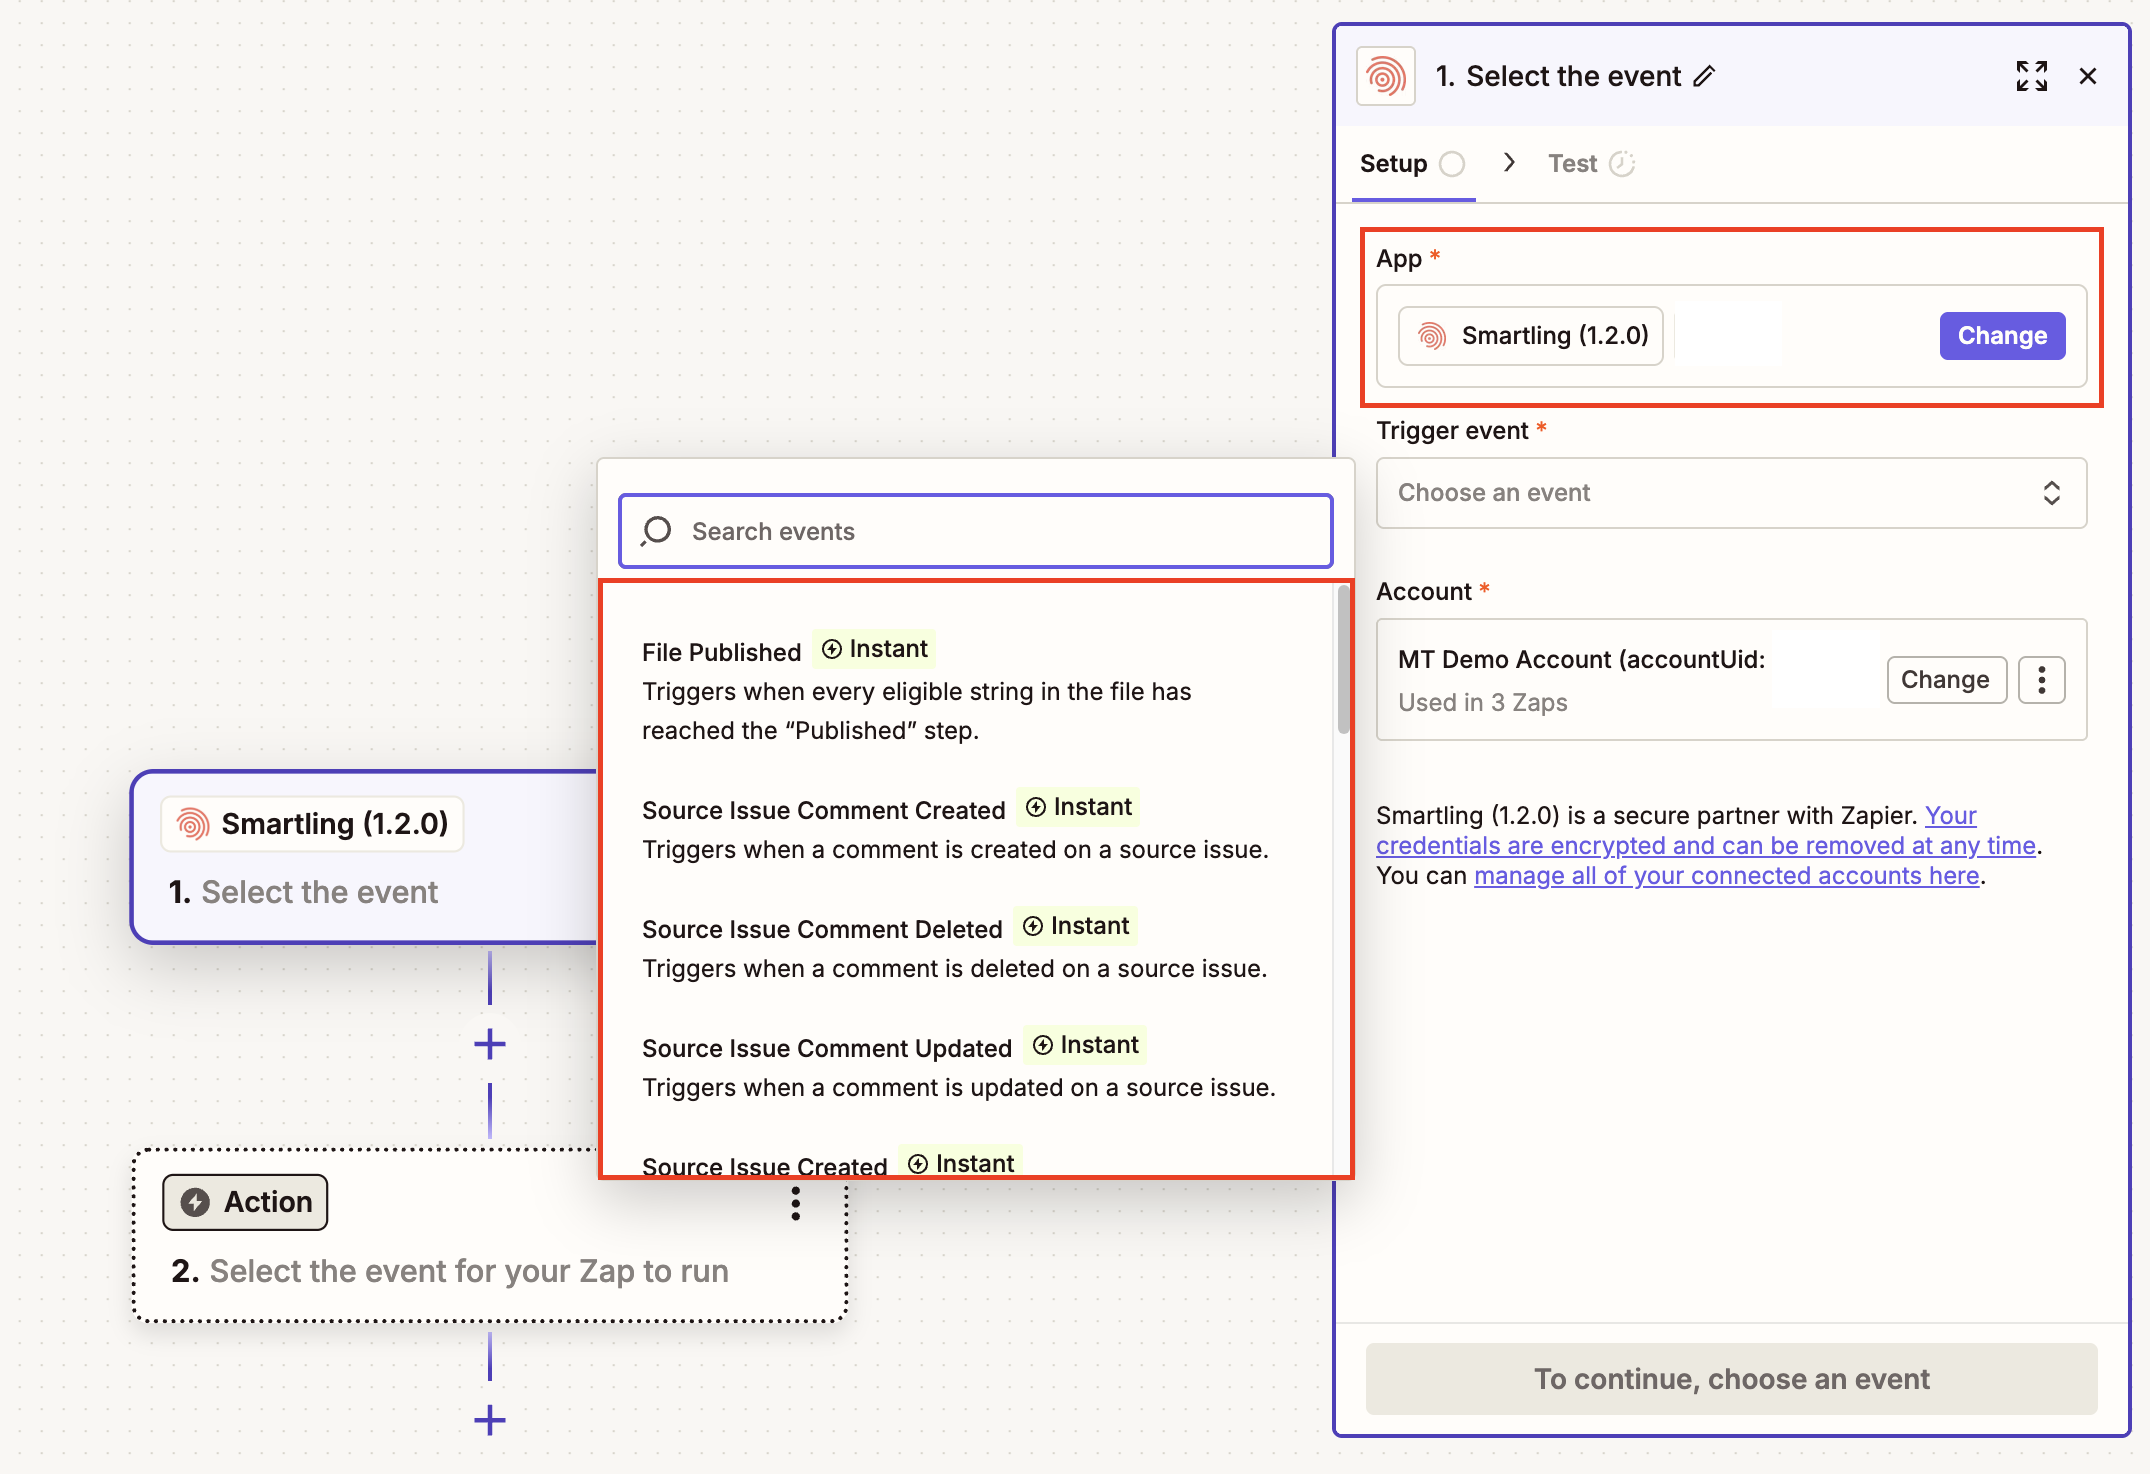Click the purple Change app button
Screen dimensions: 2150x1474
tap(2001, 336)
